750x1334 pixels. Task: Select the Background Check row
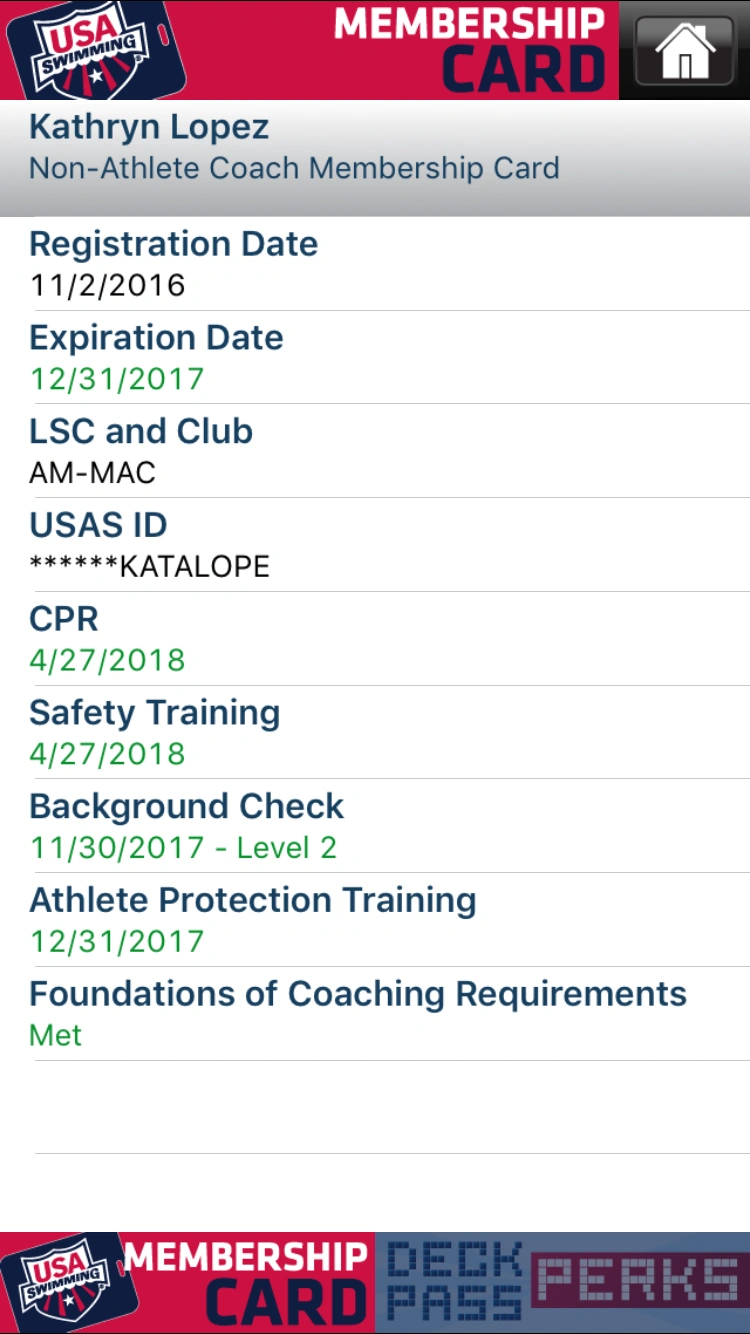pos(375,826)
